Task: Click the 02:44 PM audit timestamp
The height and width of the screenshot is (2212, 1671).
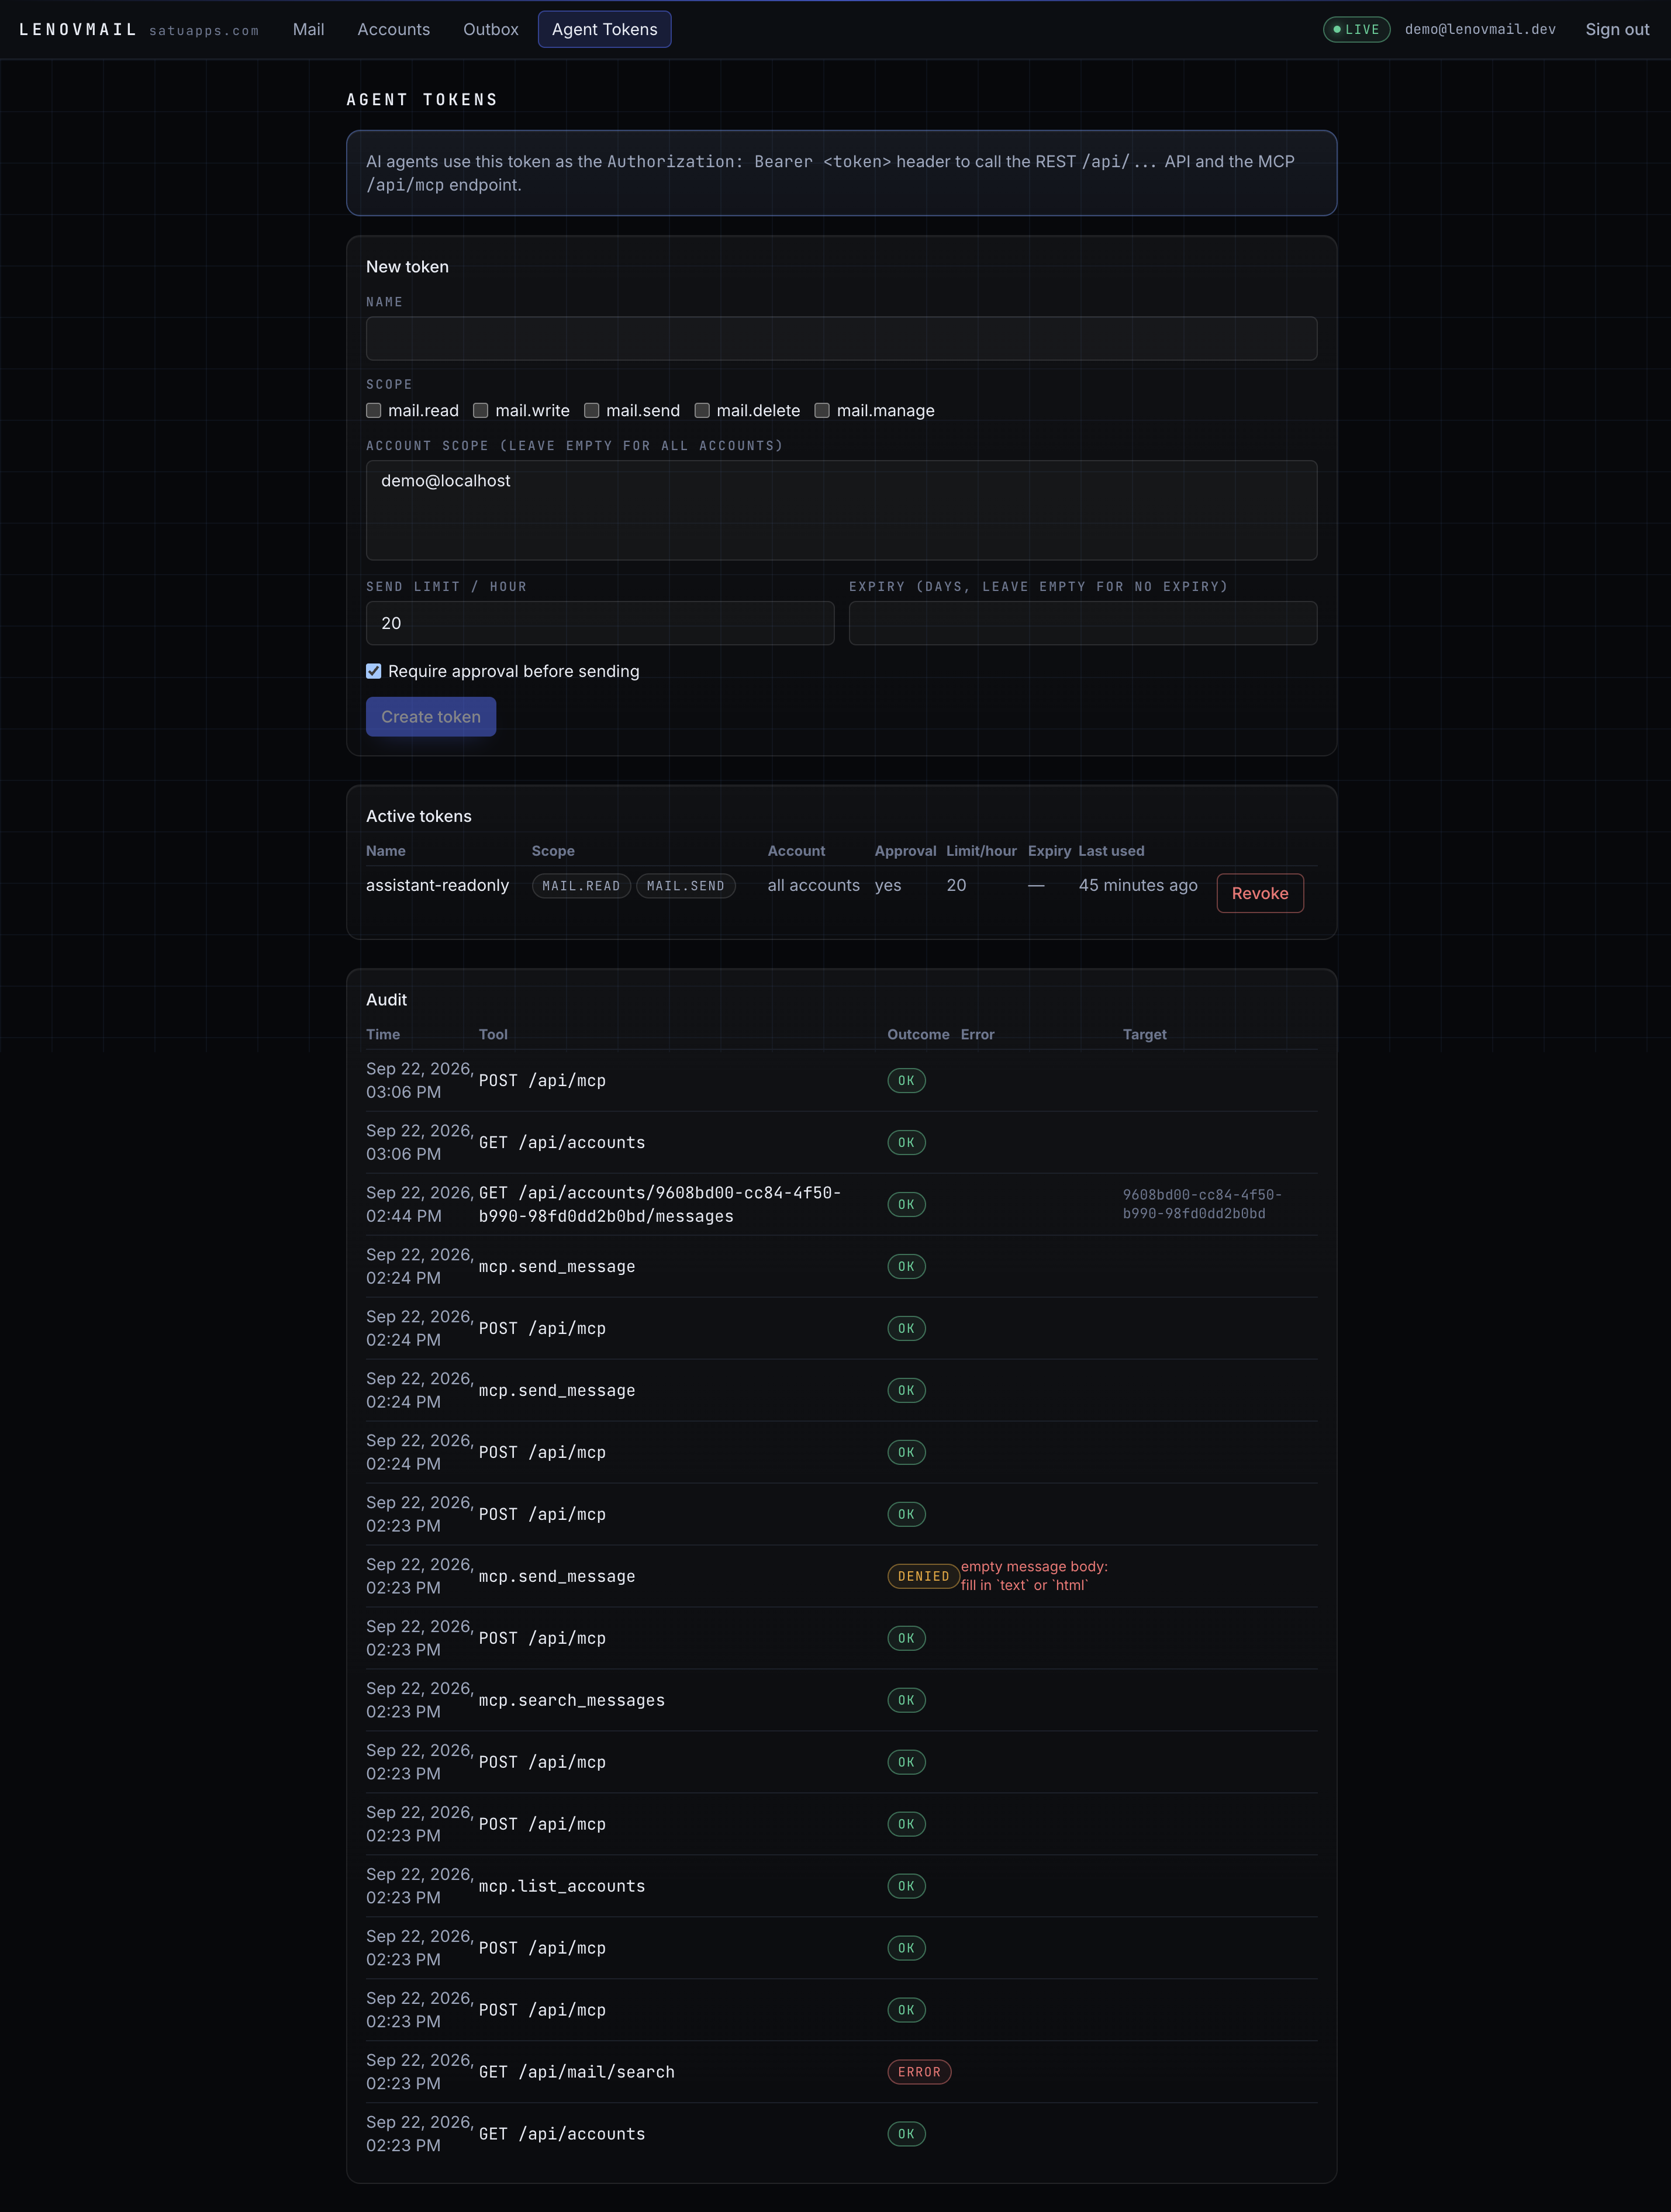Action: point(420,1204)
